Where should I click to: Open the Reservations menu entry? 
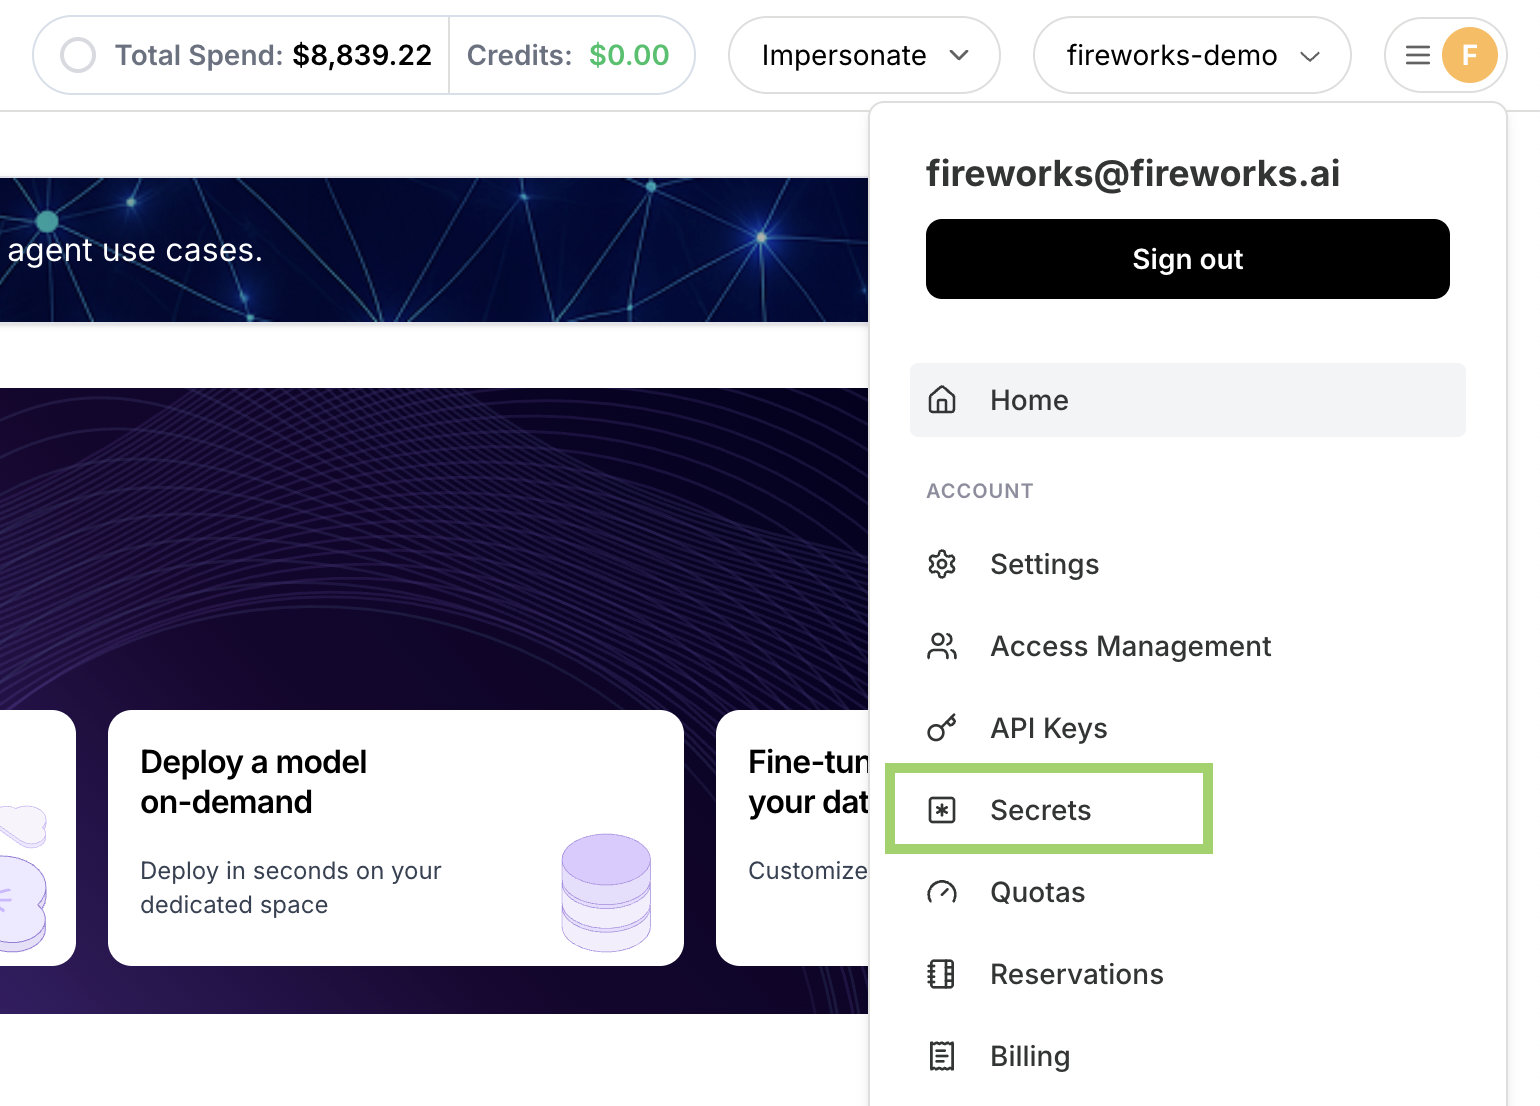coord(1188,974)
